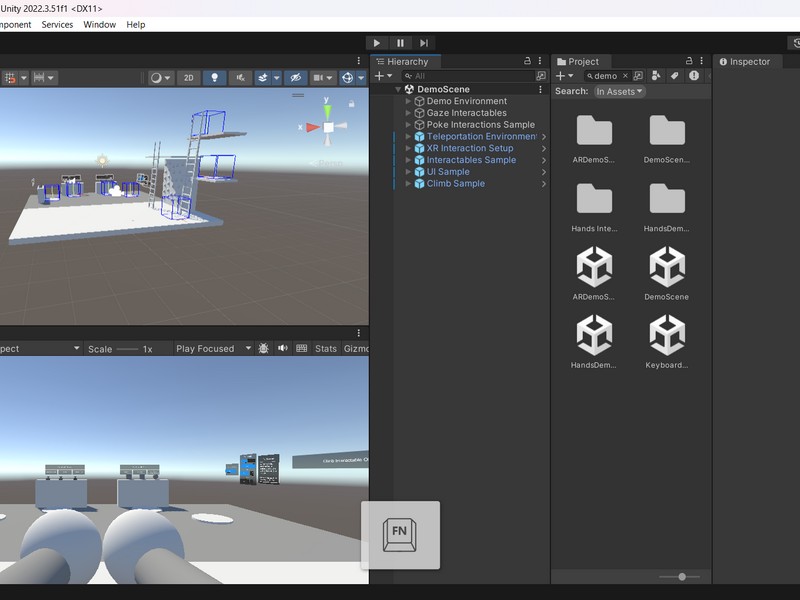The image size is (800, 600).
Task: Click the search-by-label icon in Project panel
Action: tap(674, 76)
